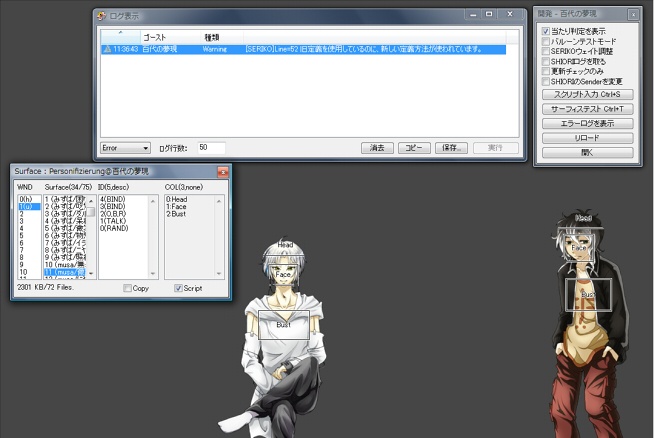Click the Surface list scrollbar up arrow

coord(91,201)
